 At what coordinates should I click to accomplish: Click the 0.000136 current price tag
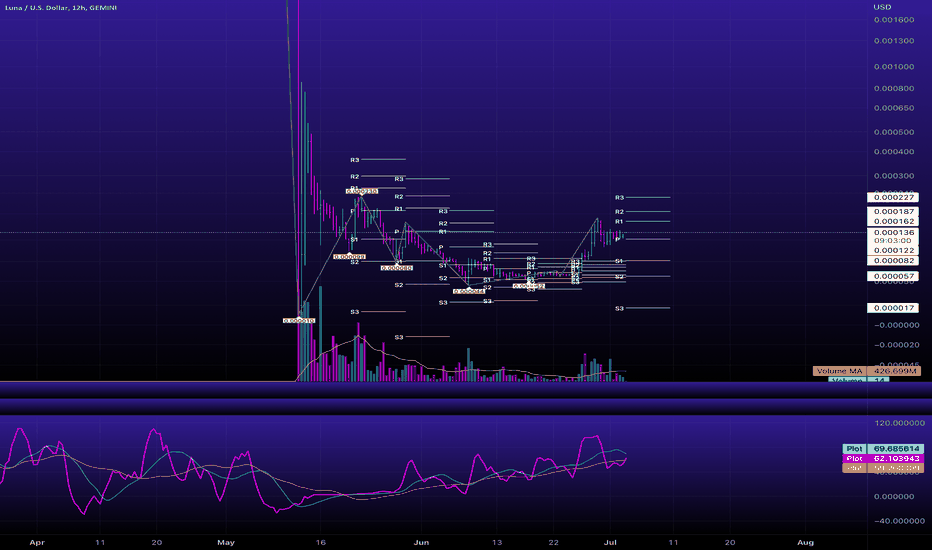893,232
